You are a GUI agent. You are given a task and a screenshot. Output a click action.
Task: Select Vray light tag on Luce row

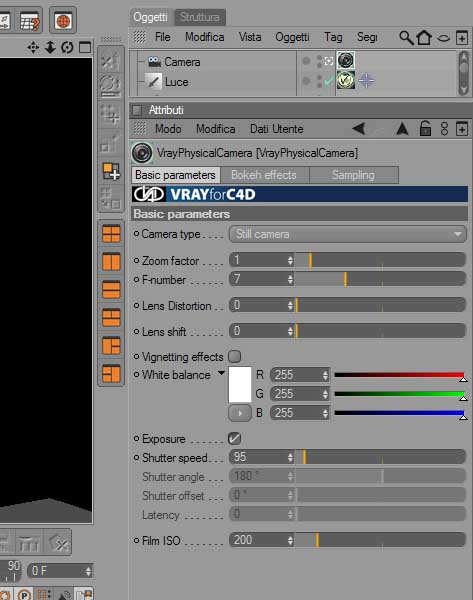coord(346,80)
